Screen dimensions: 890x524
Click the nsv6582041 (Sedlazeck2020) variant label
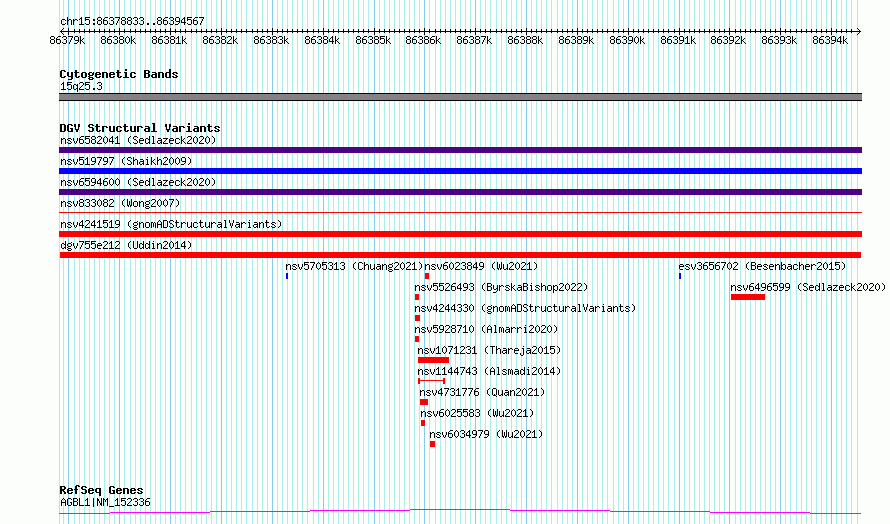click(x=138, y=140)
